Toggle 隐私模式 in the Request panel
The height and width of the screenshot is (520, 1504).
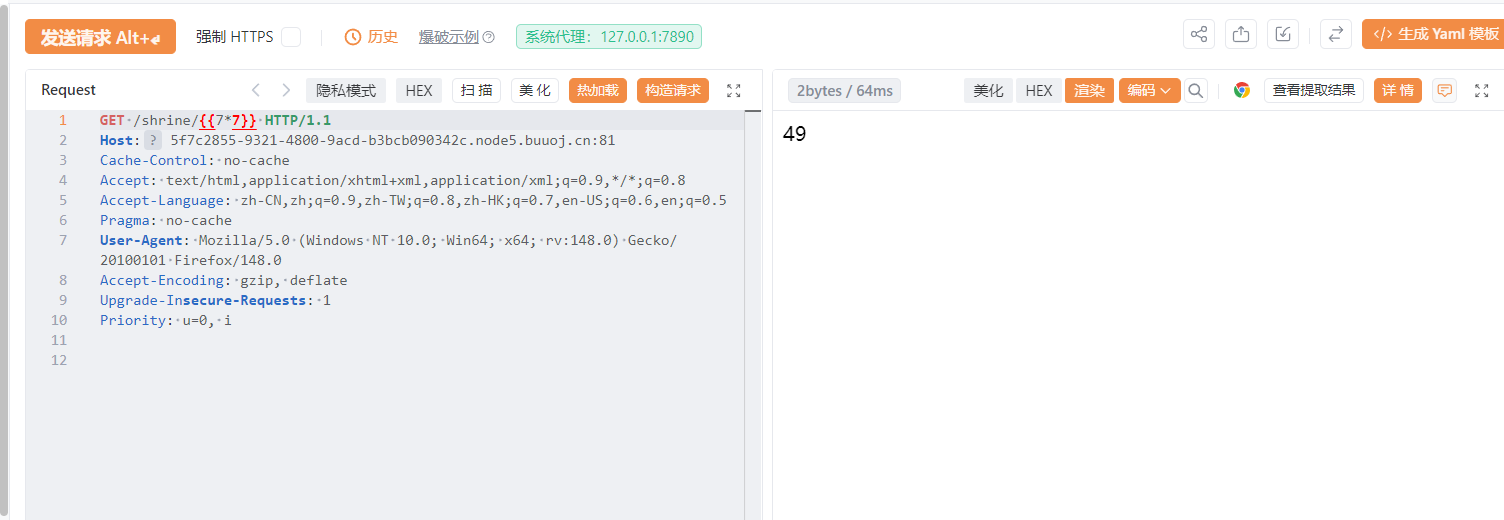tap(346, 90)
